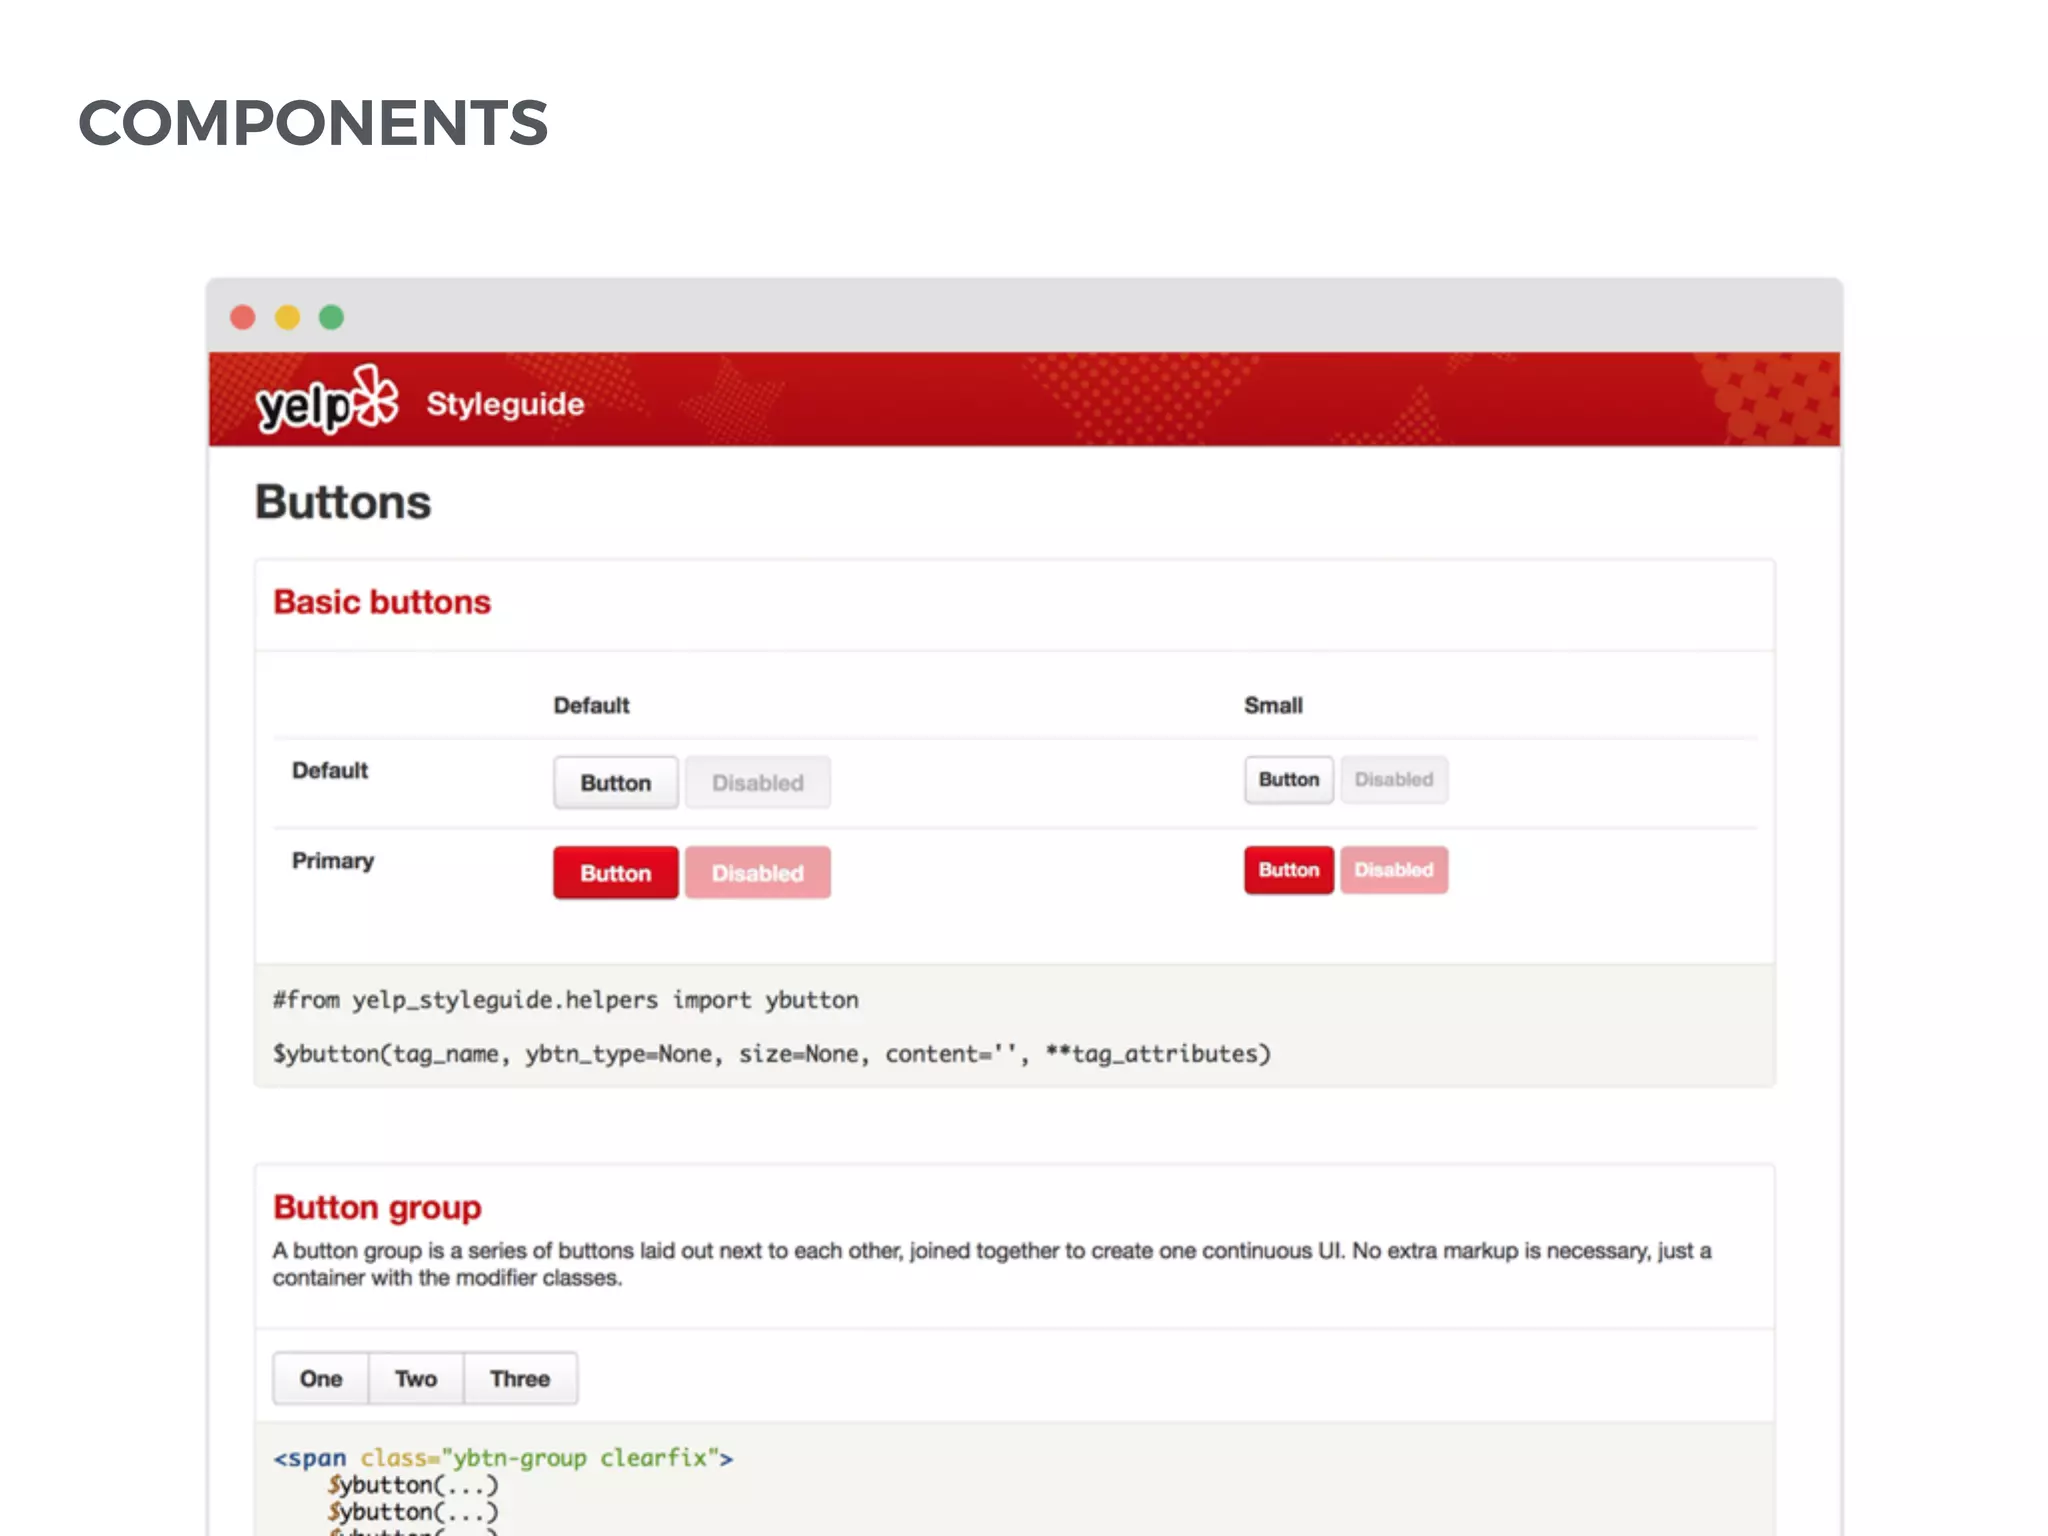This screenshot has height=1536, width=2048.
Task: Click the Button group section heading
Action: pos(377,1207)
